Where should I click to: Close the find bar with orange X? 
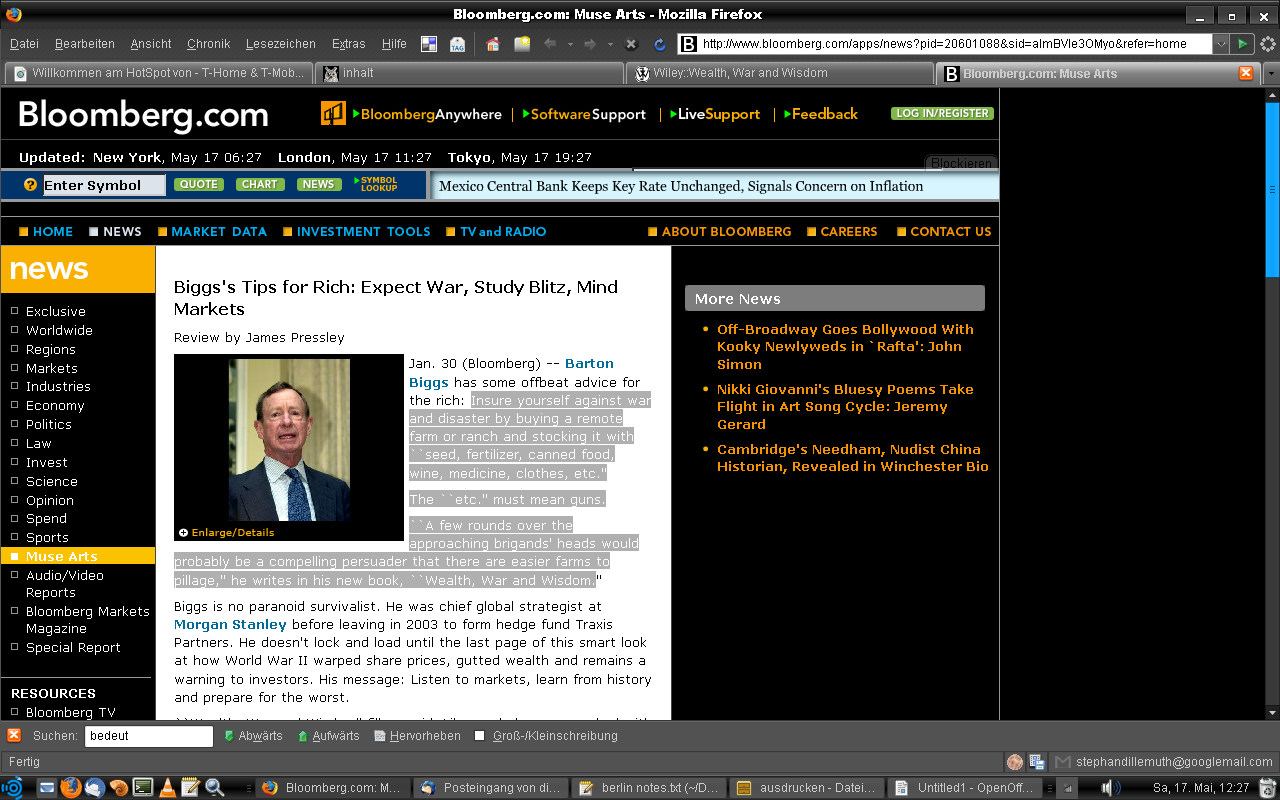click(14, 735)
